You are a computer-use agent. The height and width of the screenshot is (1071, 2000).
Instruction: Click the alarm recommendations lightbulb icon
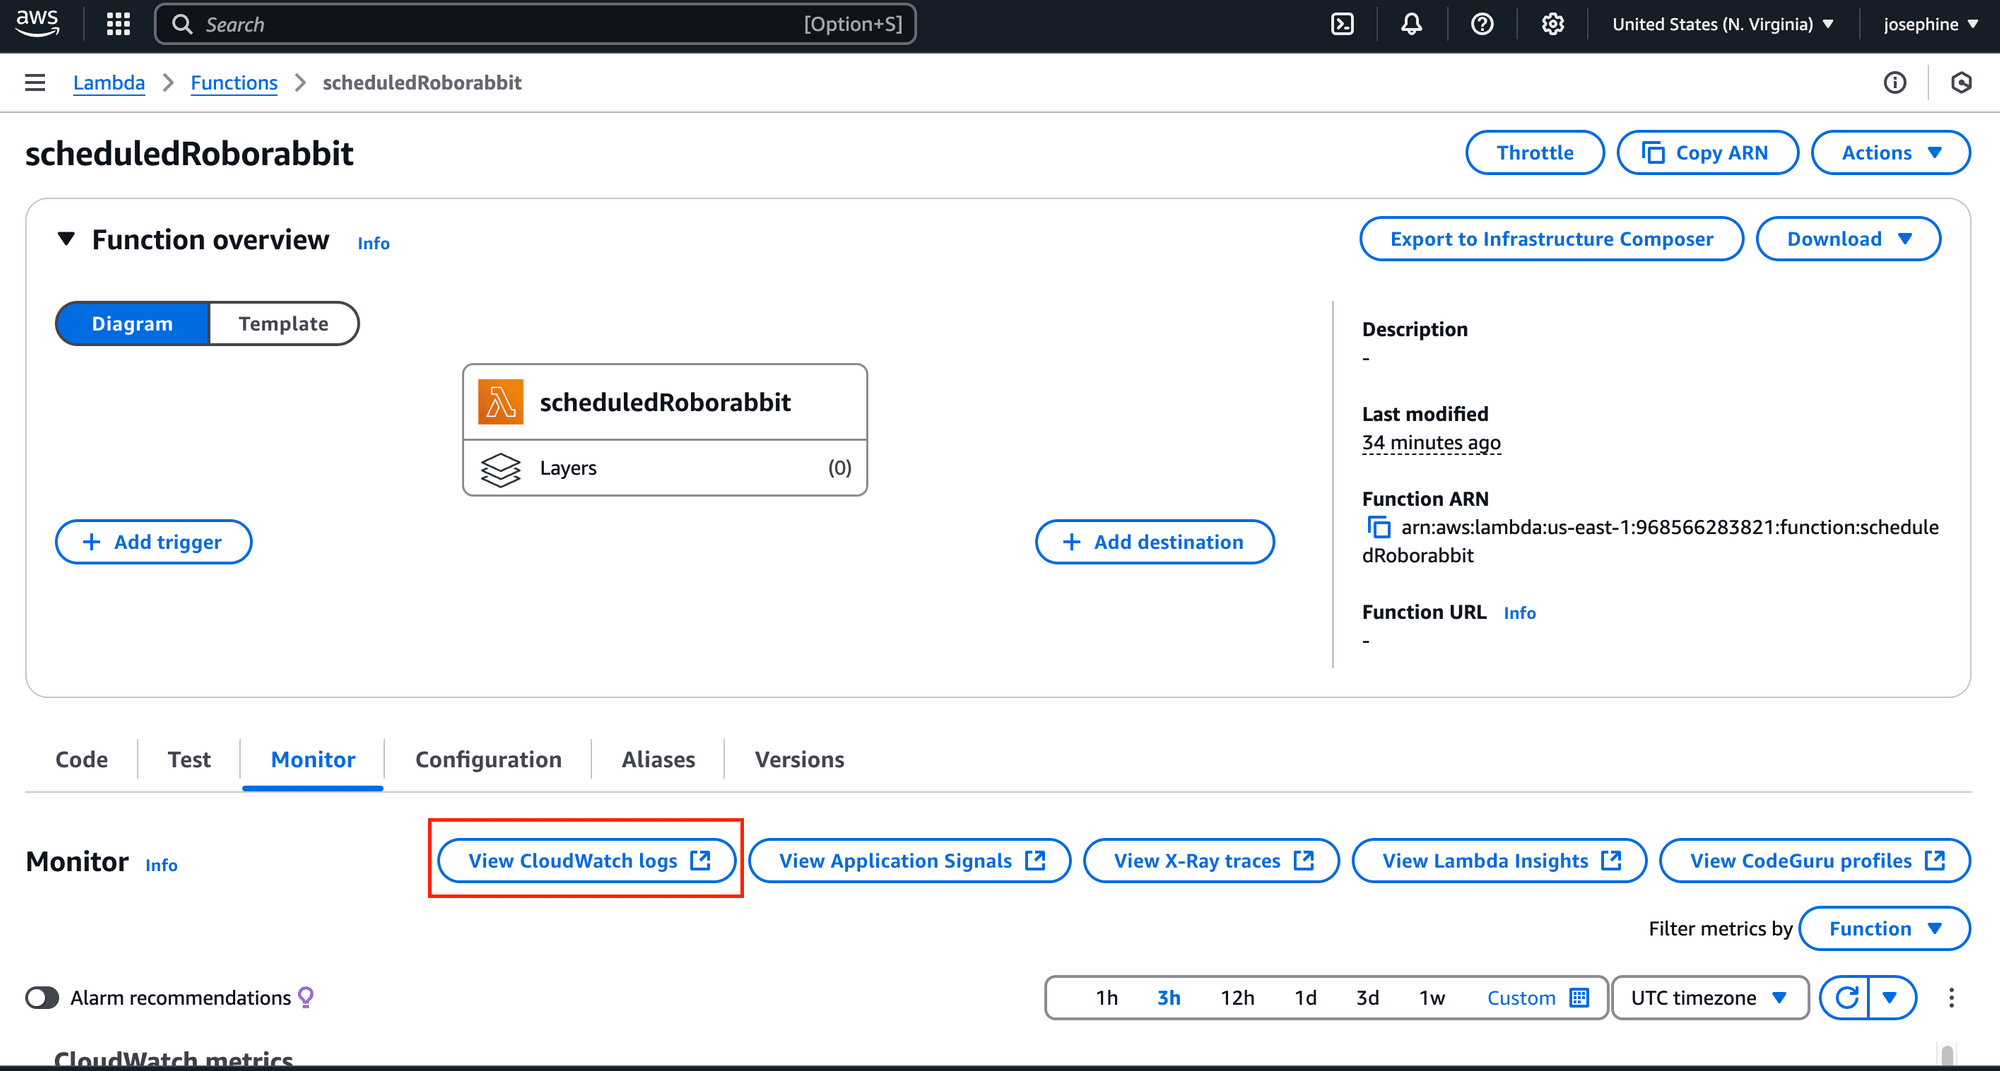(306, 997)
